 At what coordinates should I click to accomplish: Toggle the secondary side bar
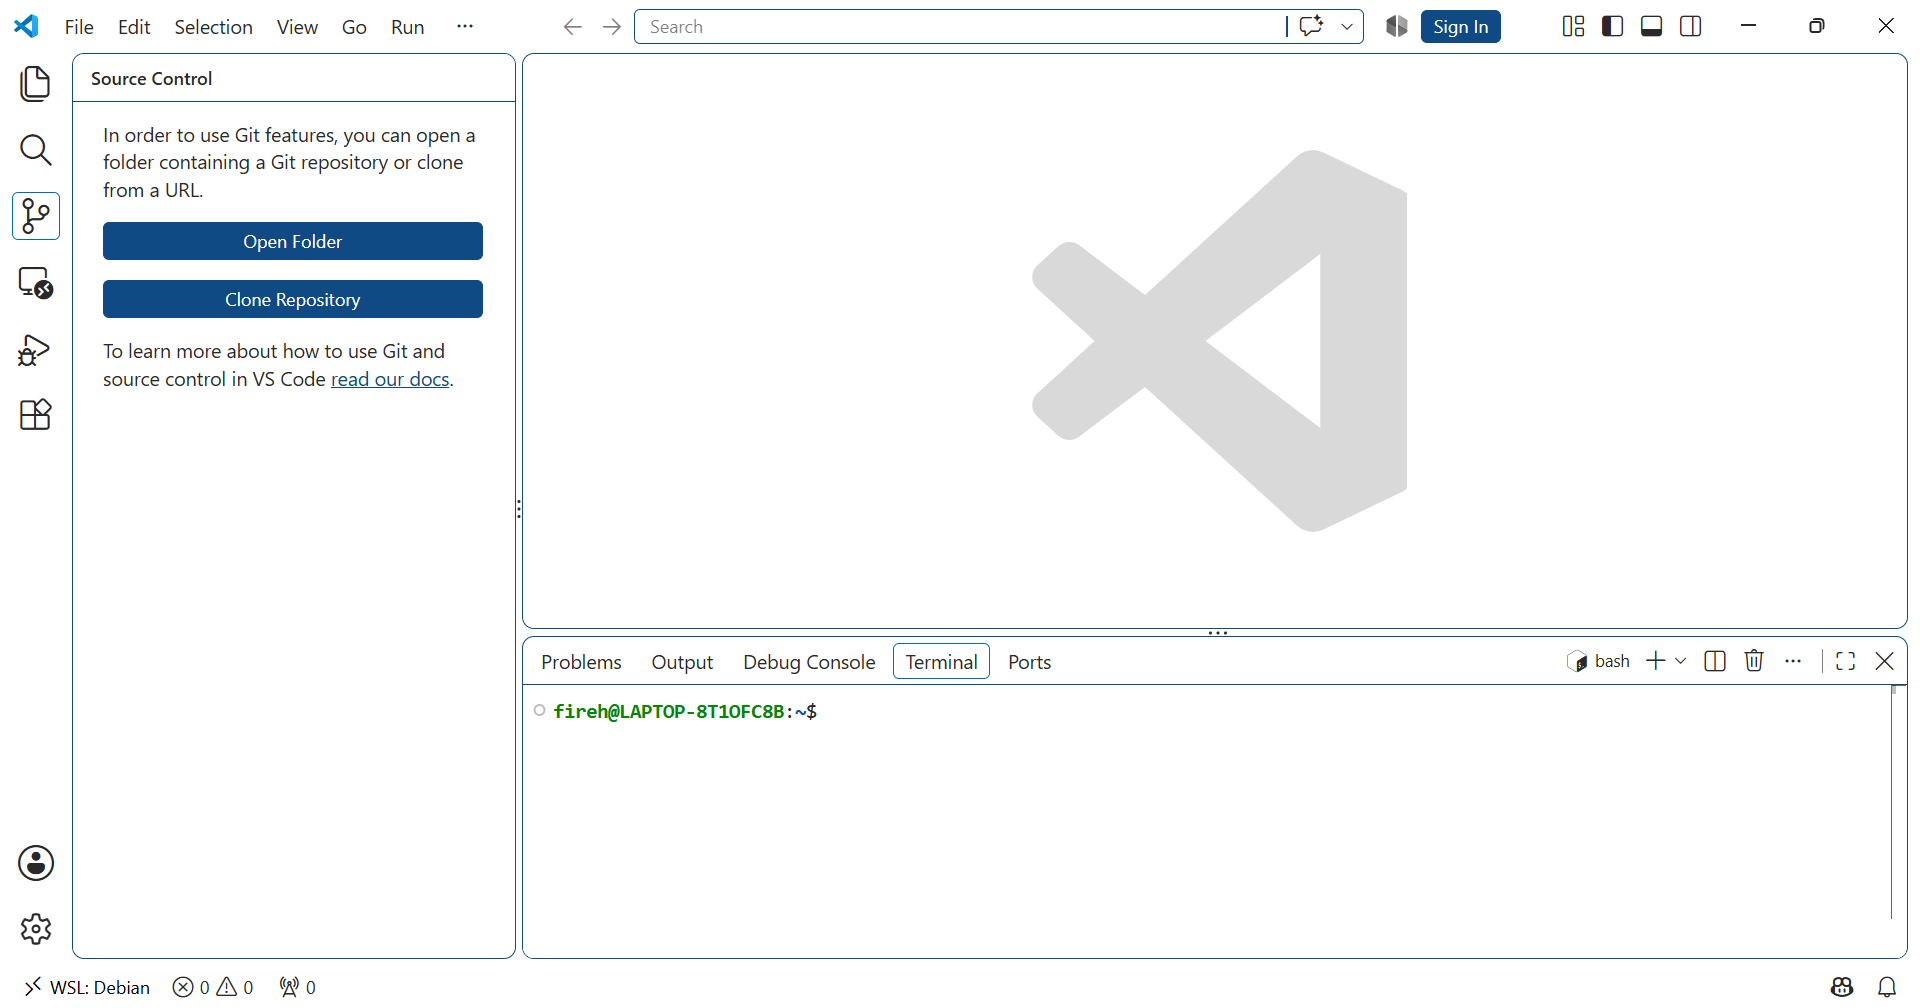coord(1691,26)
